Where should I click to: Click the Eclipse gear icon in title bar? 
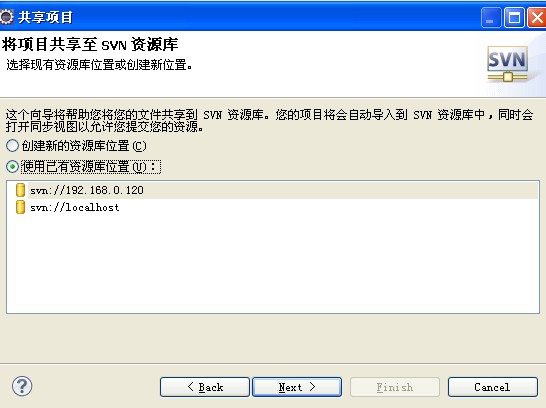pyautogui.click(x=6, y=17)
